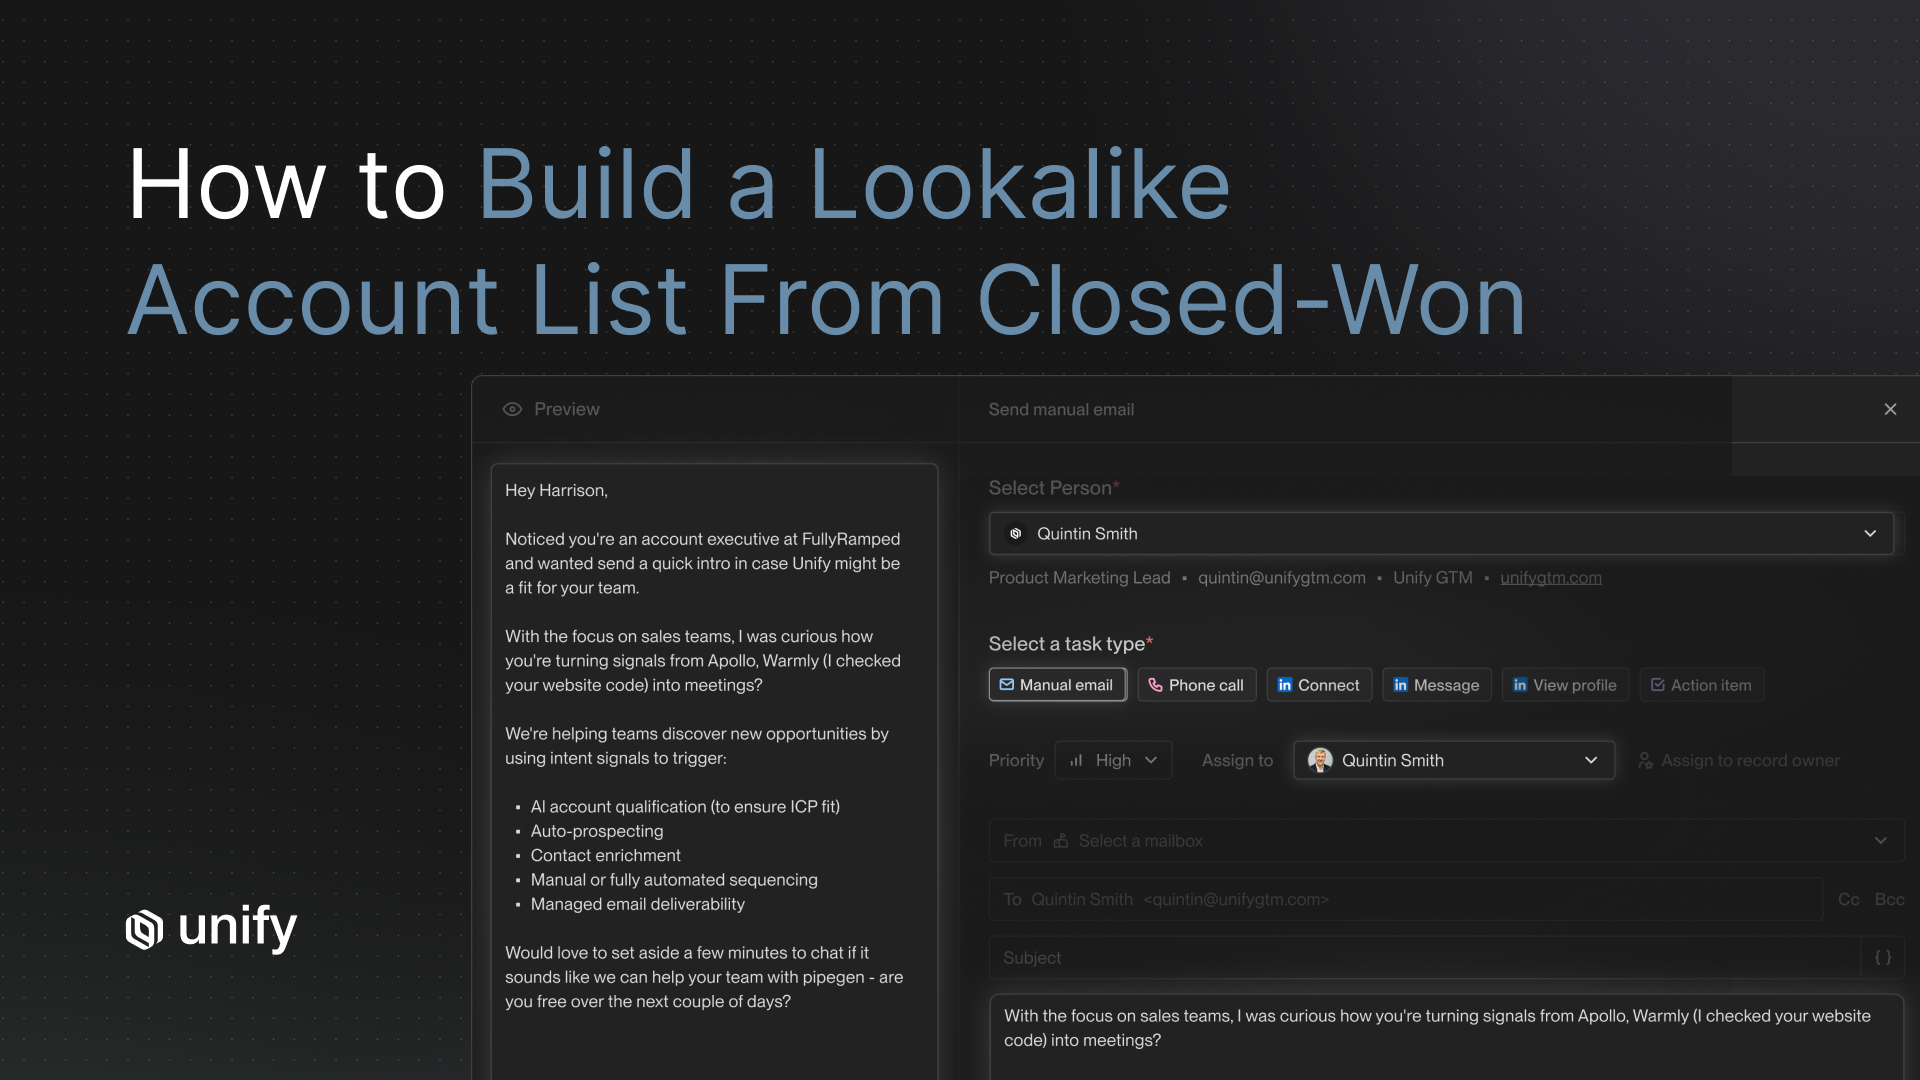This screenshot has height=1080, width=1920.
Task: Click the Preview panel label
Action: click(x=567, y=409)
